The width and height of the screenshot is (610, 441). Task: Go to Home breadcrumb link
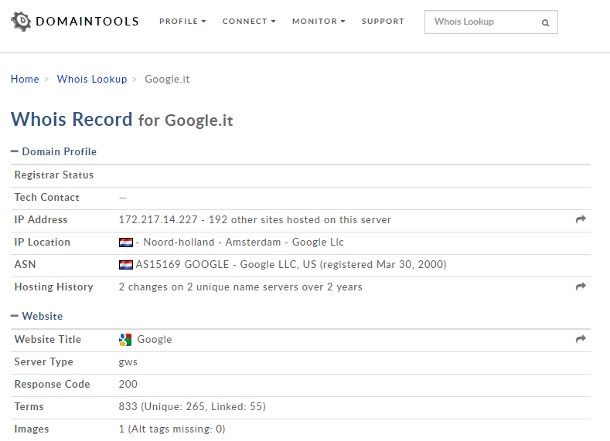(x=25, y=79)
